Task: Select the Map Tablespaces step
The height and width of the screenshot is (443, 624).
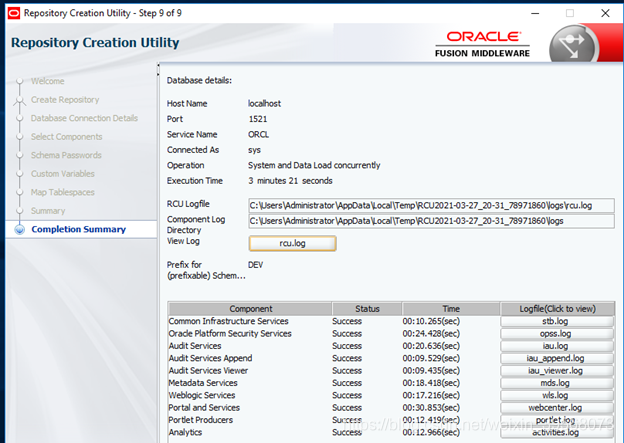Action: point(63,192)
